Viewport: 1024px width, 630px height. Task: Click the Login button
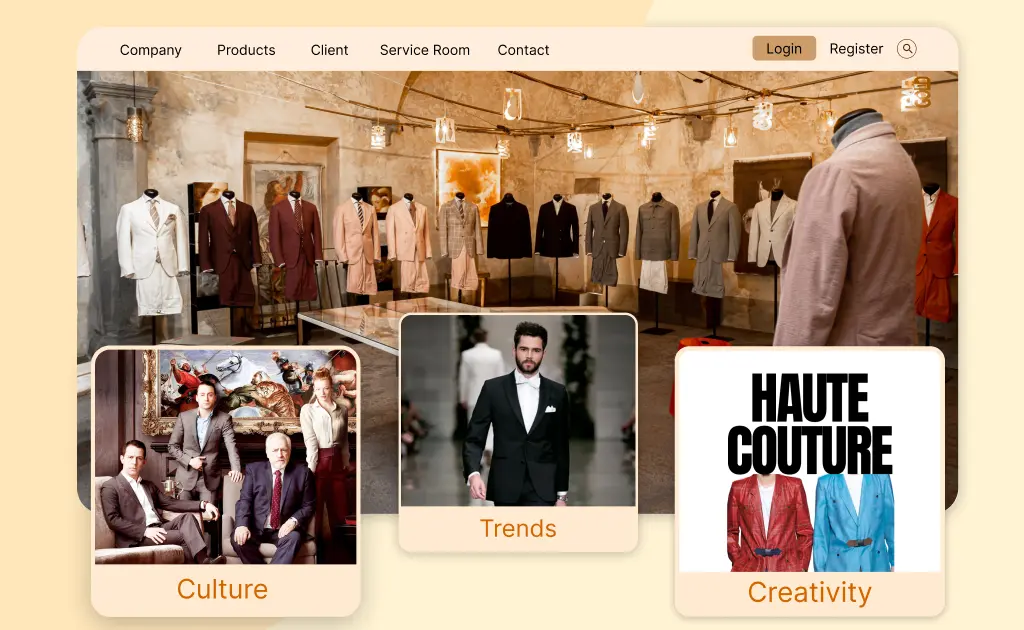tap(784, 48)
